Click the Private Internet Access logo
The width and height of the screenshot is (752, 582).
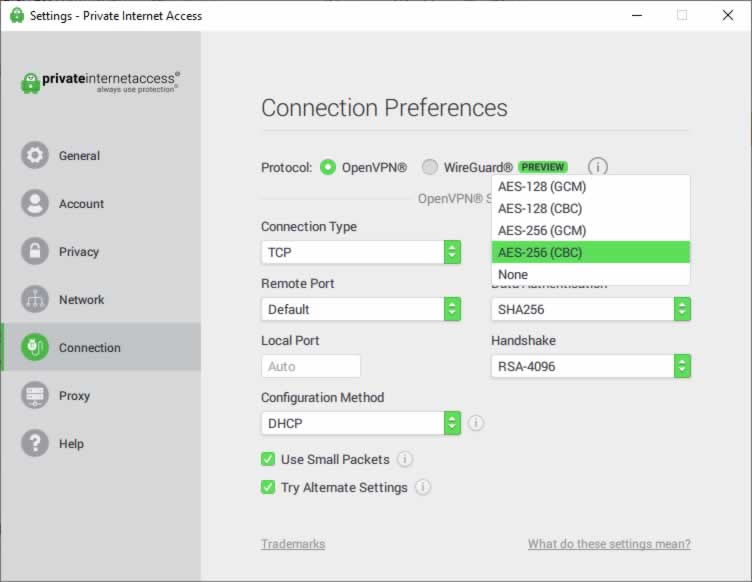pos(100,82)
